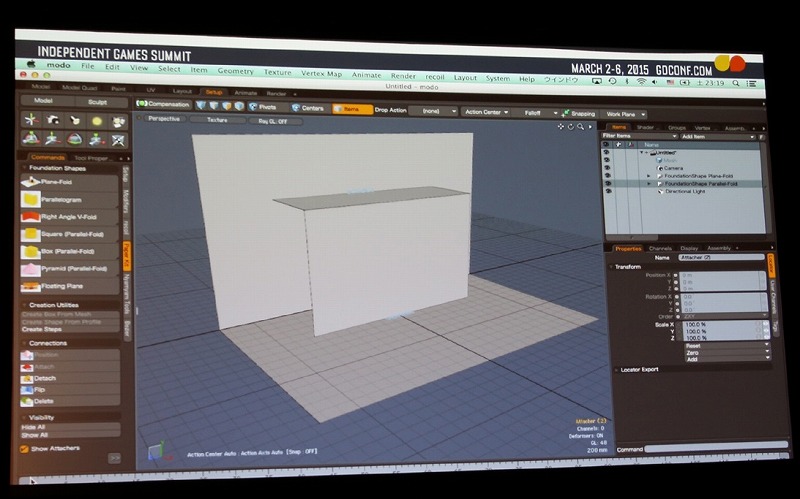
Task: Open the Drop Action (none) dropdown
Action: [433, 111]
